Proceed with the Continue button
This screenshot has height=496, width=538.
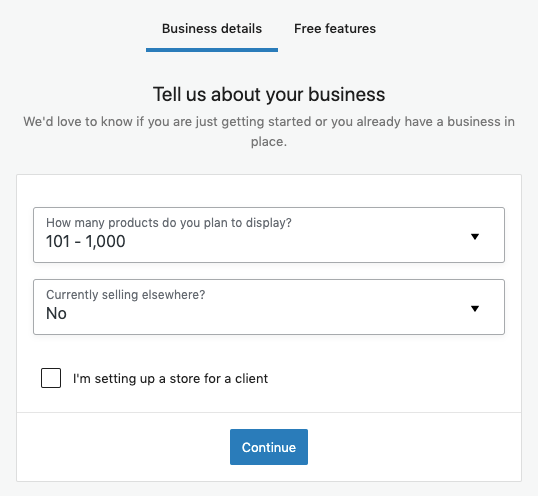pos(269,447)
